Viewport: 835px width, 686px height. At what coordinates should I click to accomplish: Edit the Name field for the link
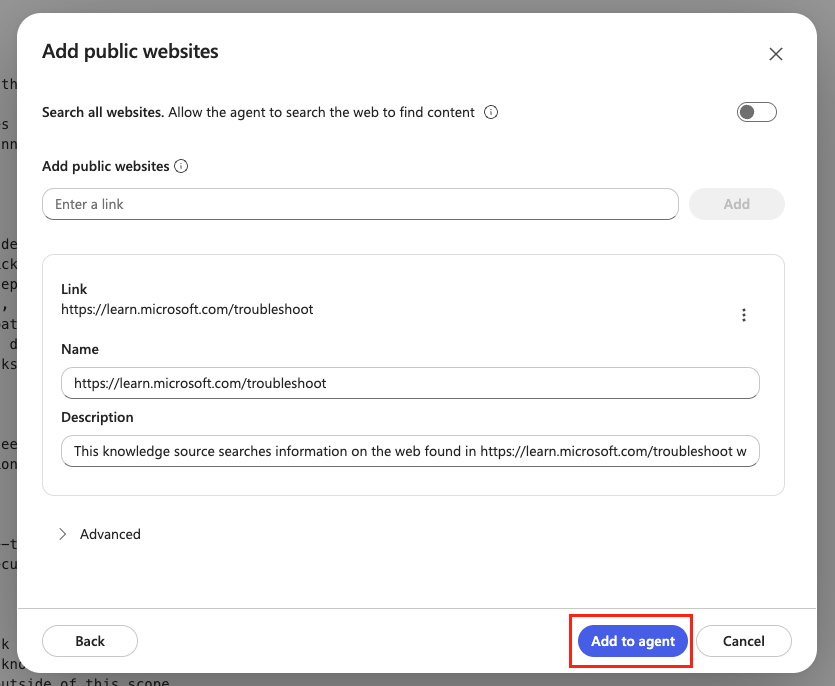(x=410, y=383)
